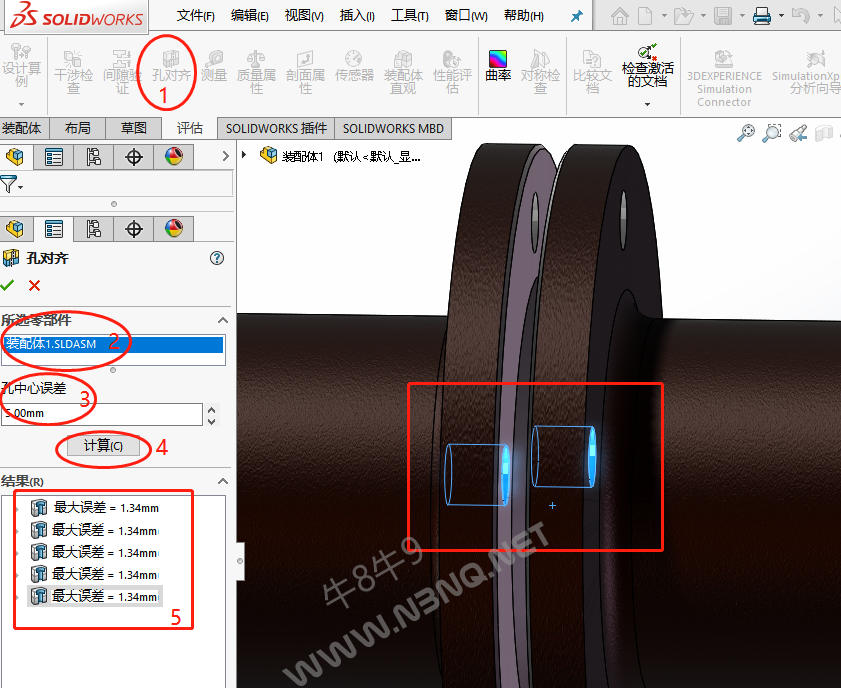Click the print icon in title toolbar
This screenshot has width=841, height=688.
point(761,16)
